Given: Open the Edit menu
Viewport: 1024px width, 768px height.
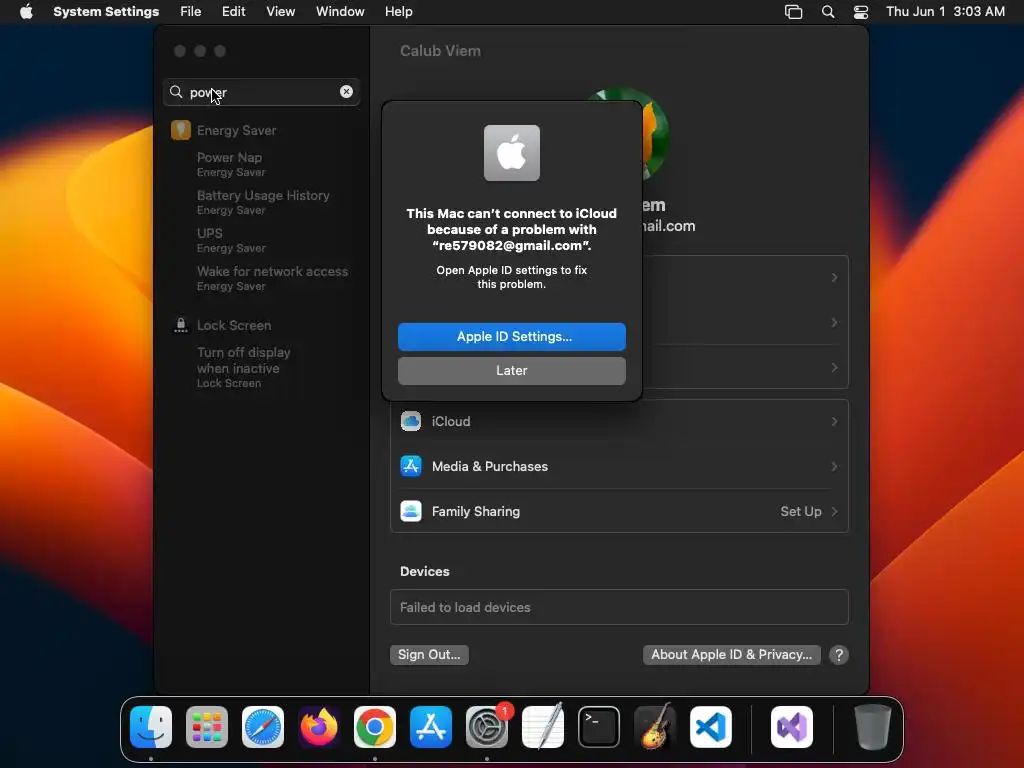Looking at the screenshot, I should coord(233,12).
